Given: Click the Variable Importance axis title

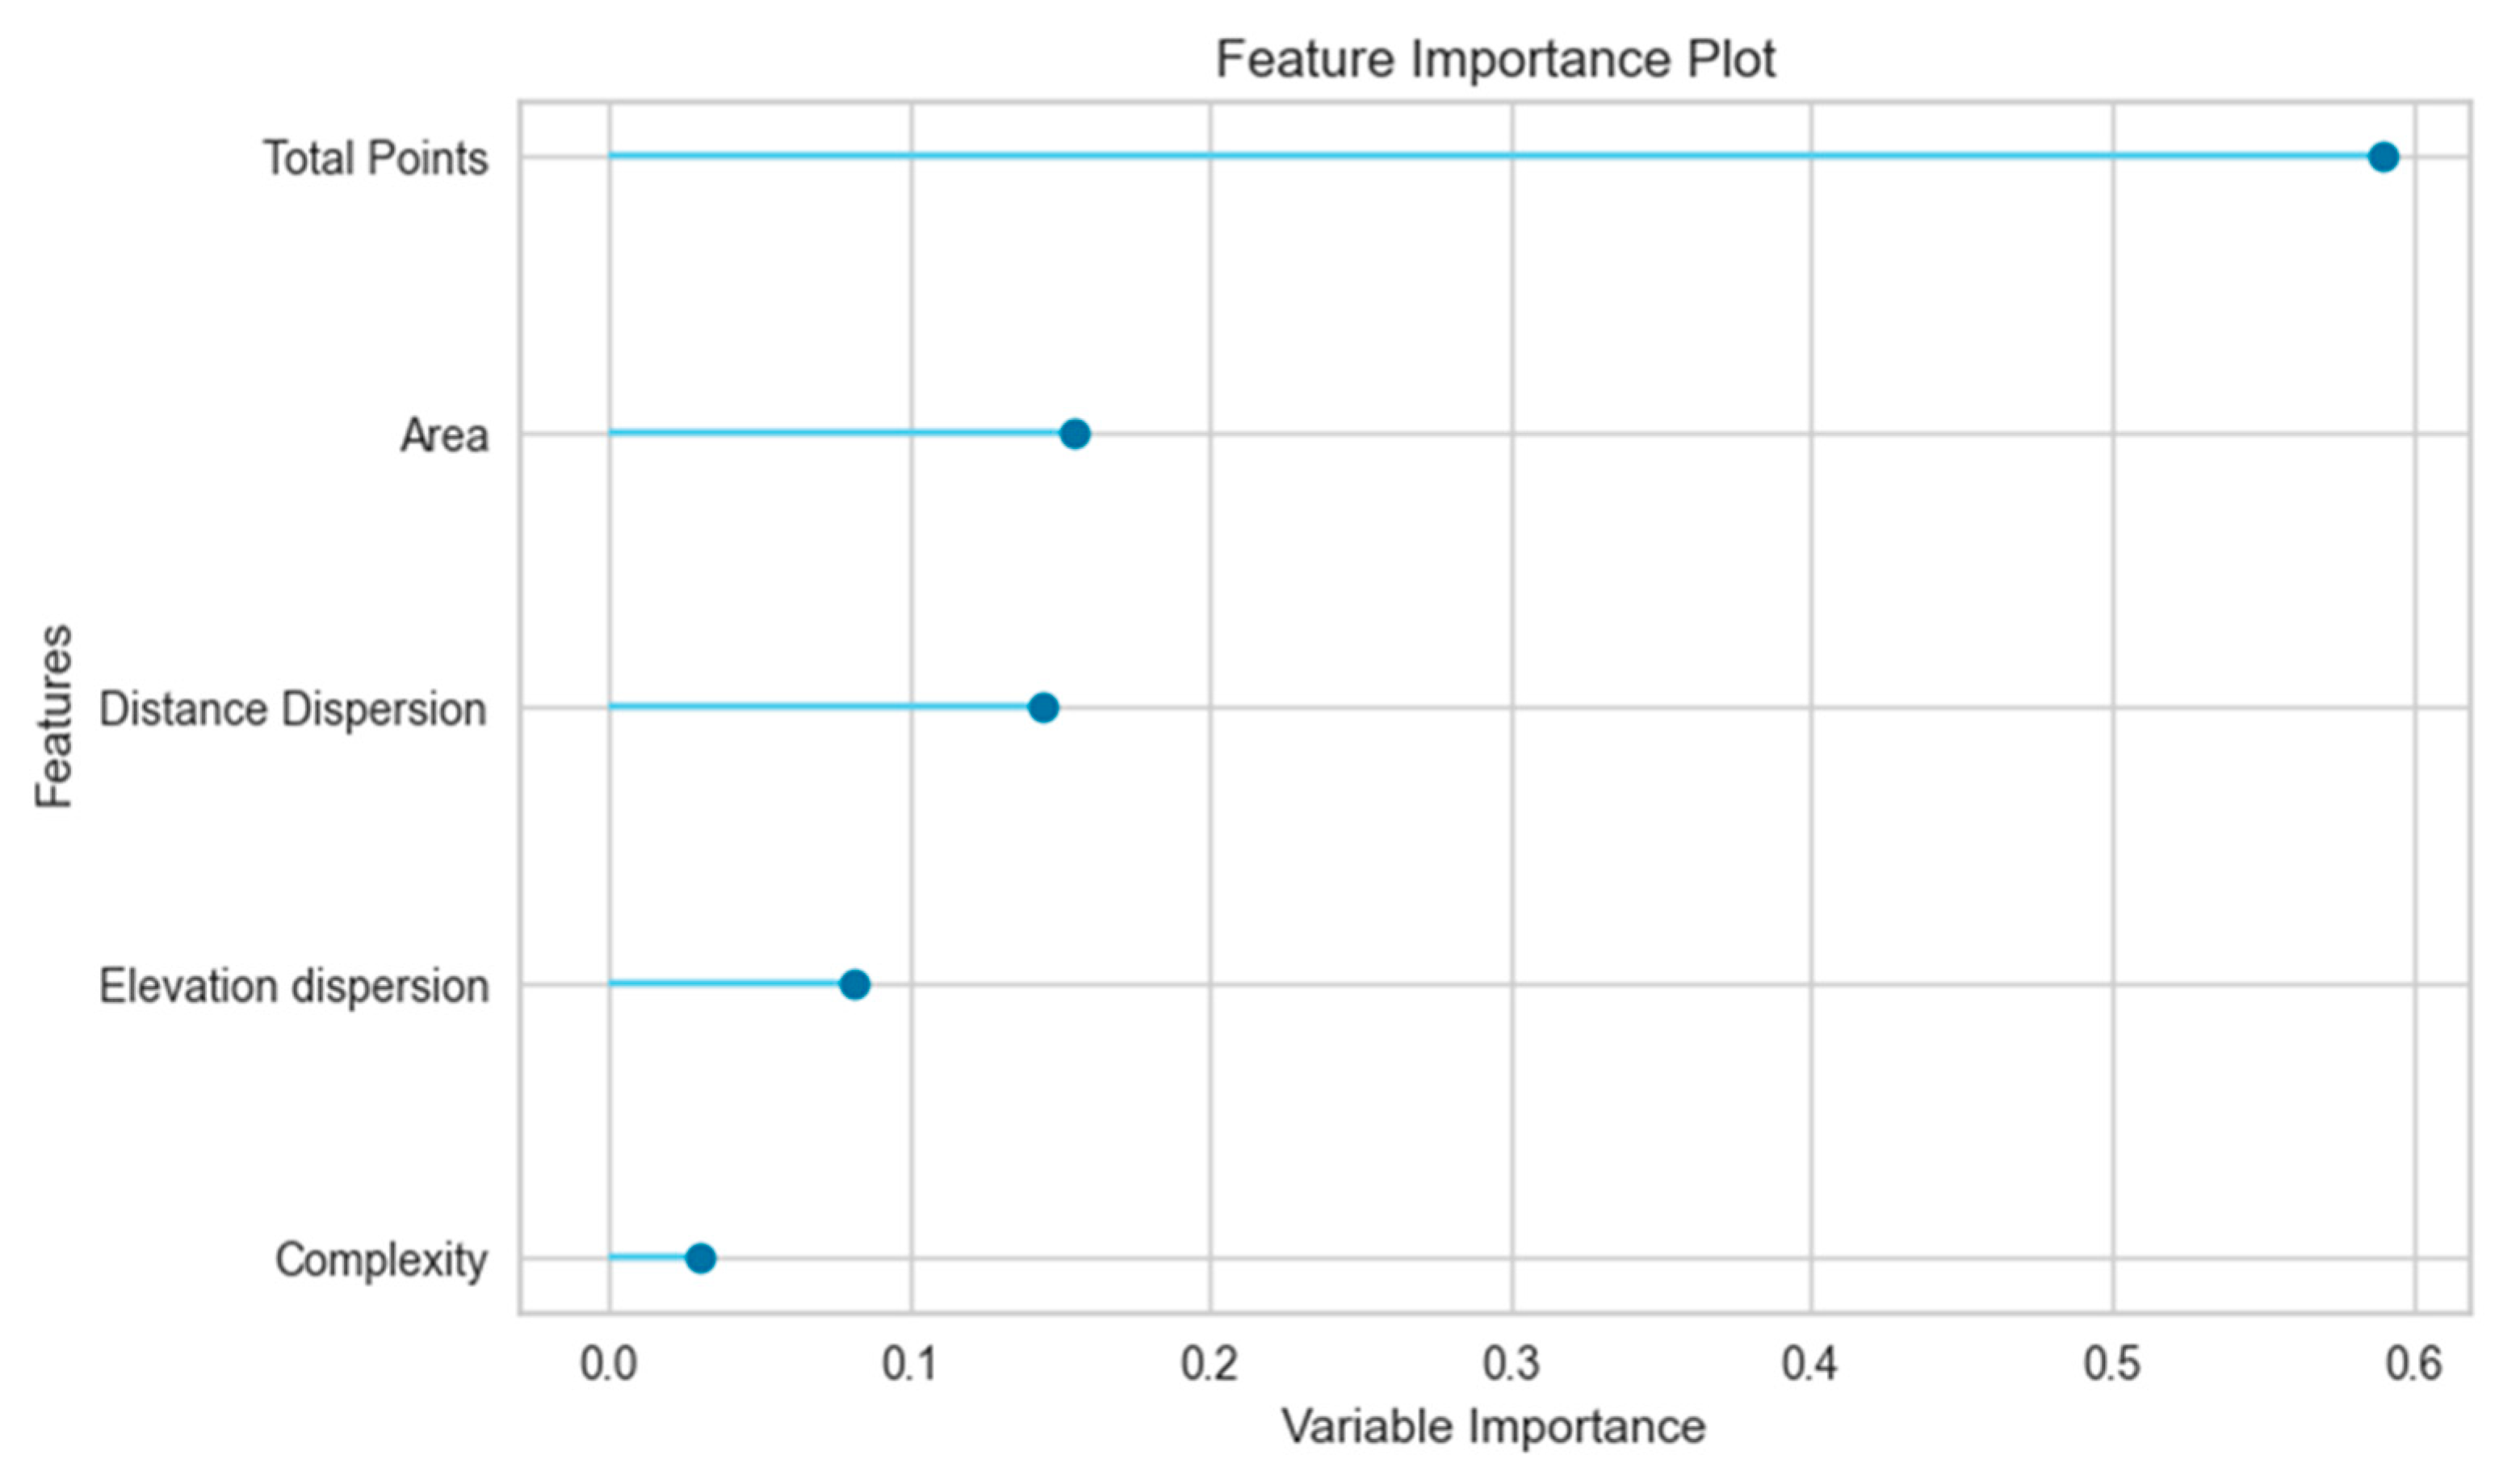Looking at the screenshot, I should [1494, 1427].
